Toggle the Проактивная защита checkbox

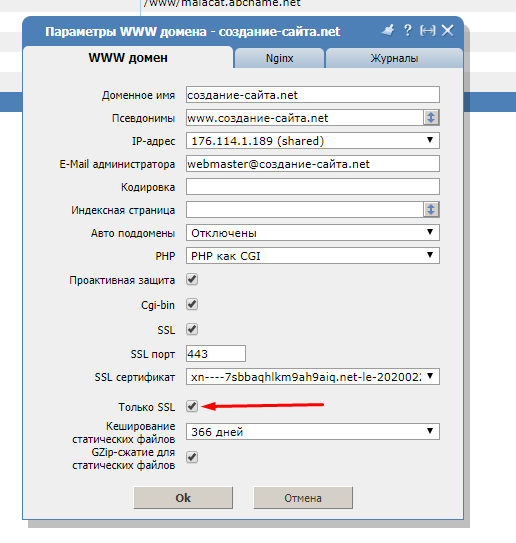click(x=192, y=279)
